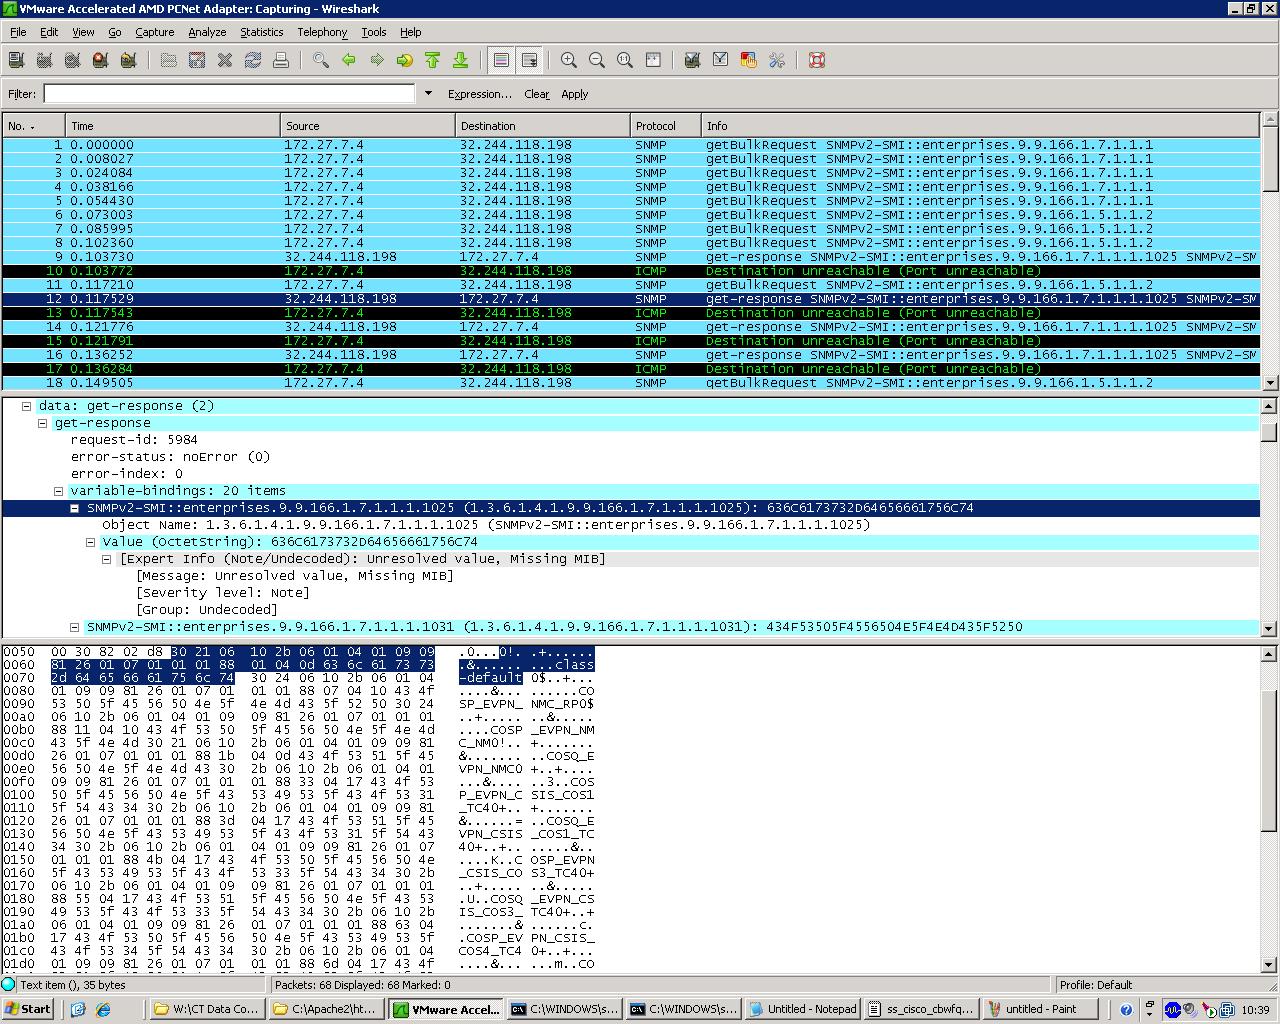Toggle packet list colorizing
Viewport: 1280px width, 1024px height.
click(x=501, y=60)
